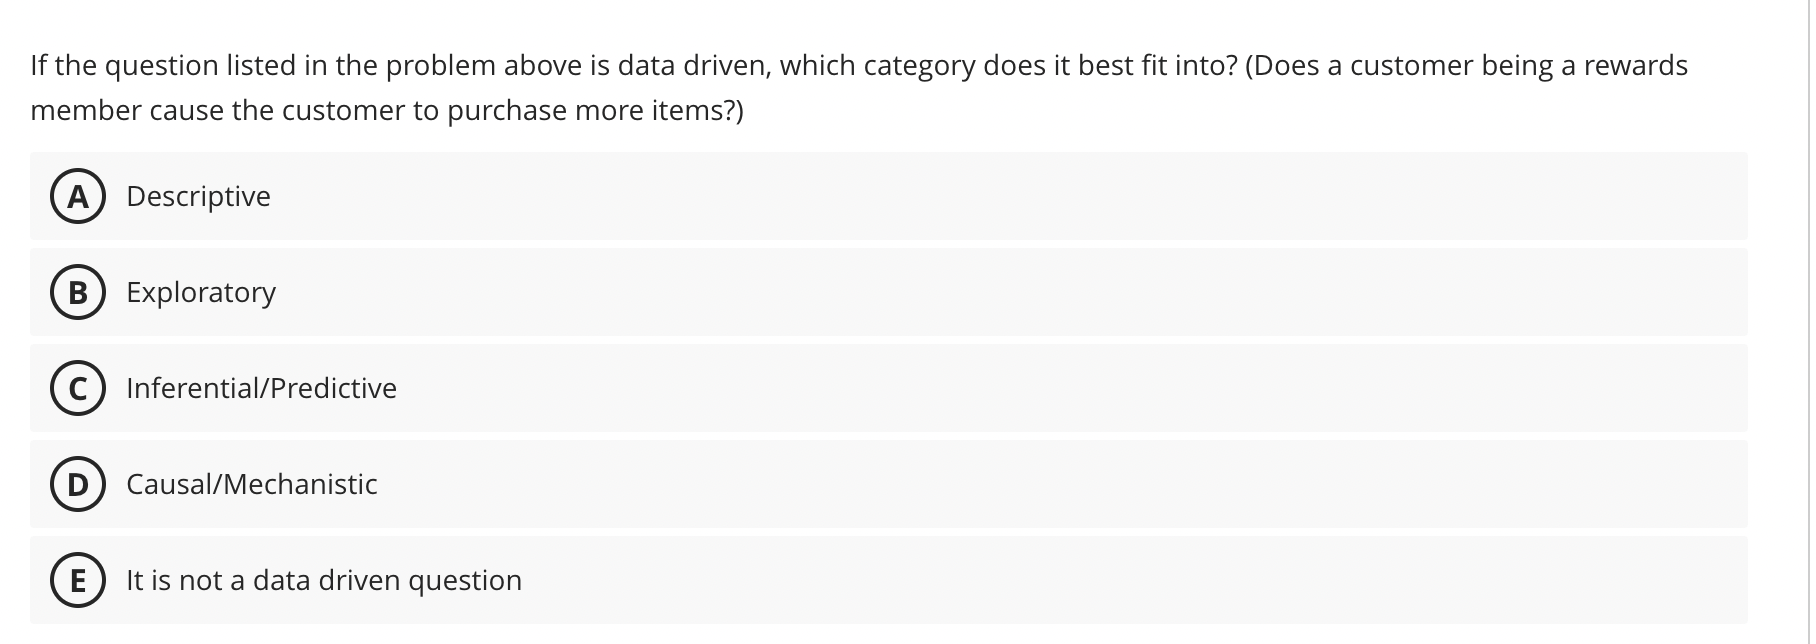
Task: Click the option E answer row
Action: (x=888, y=580)
